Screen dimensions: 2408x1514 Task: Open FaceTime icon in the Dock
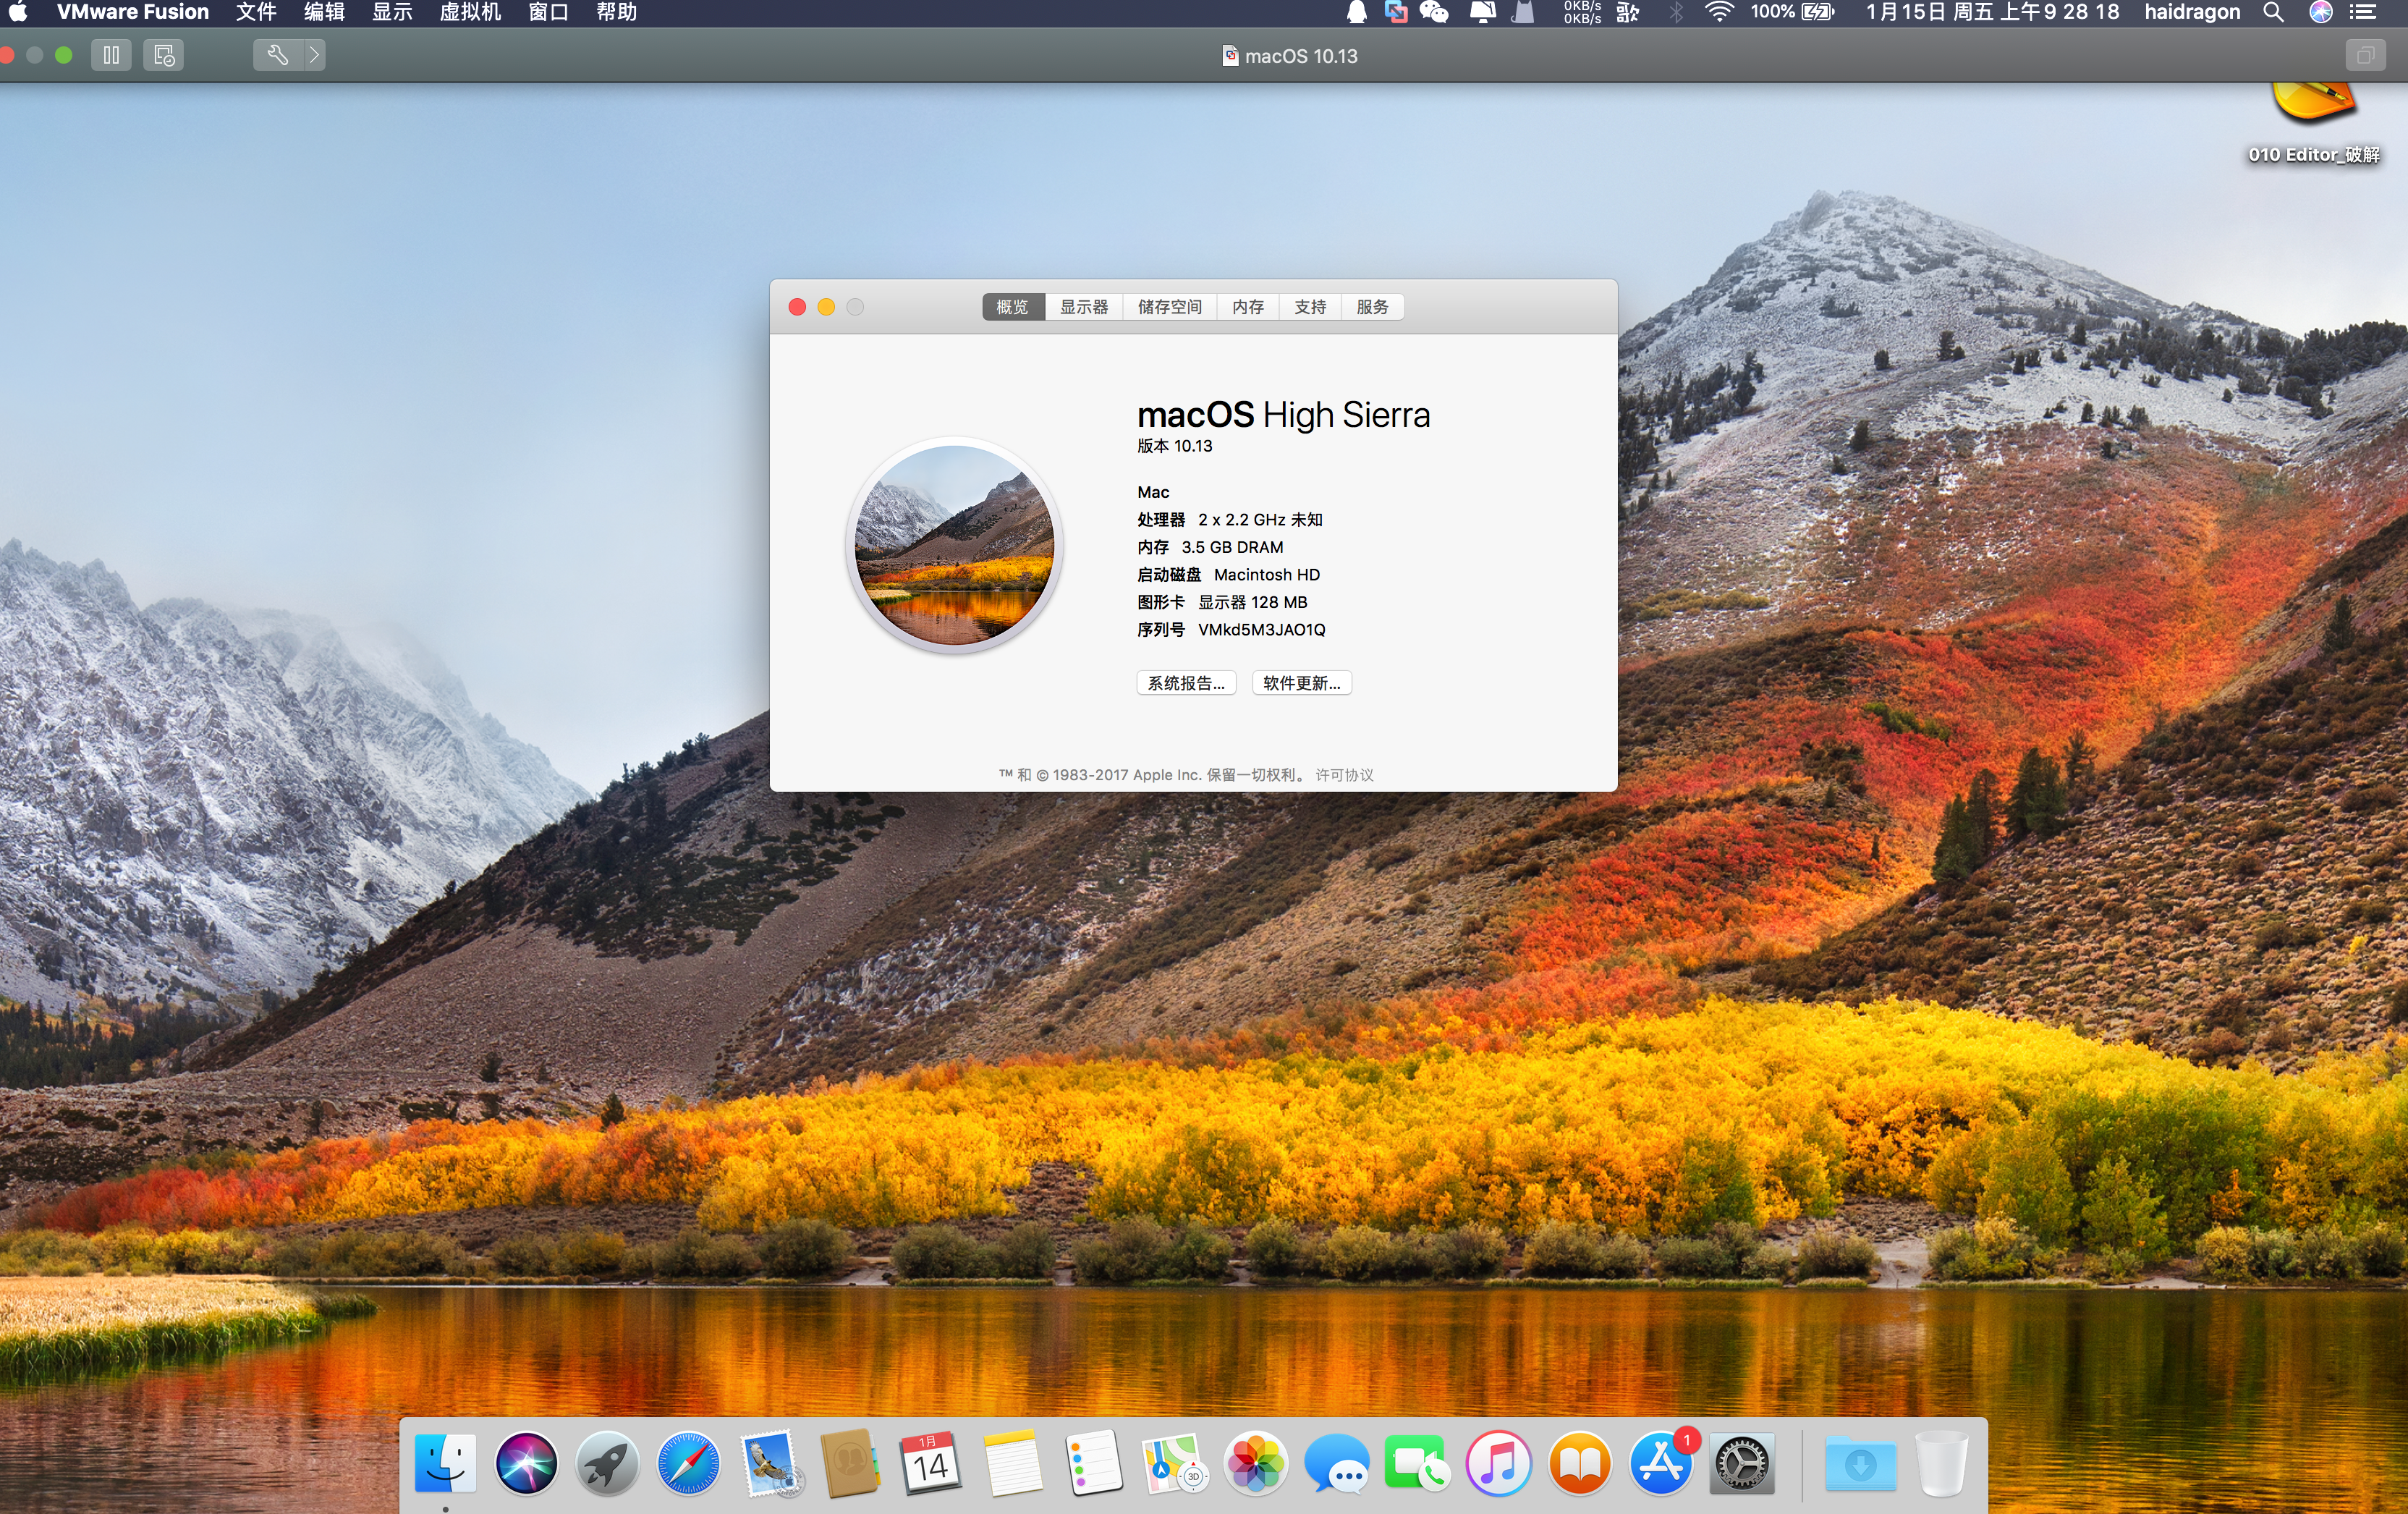(1417, 1464)
